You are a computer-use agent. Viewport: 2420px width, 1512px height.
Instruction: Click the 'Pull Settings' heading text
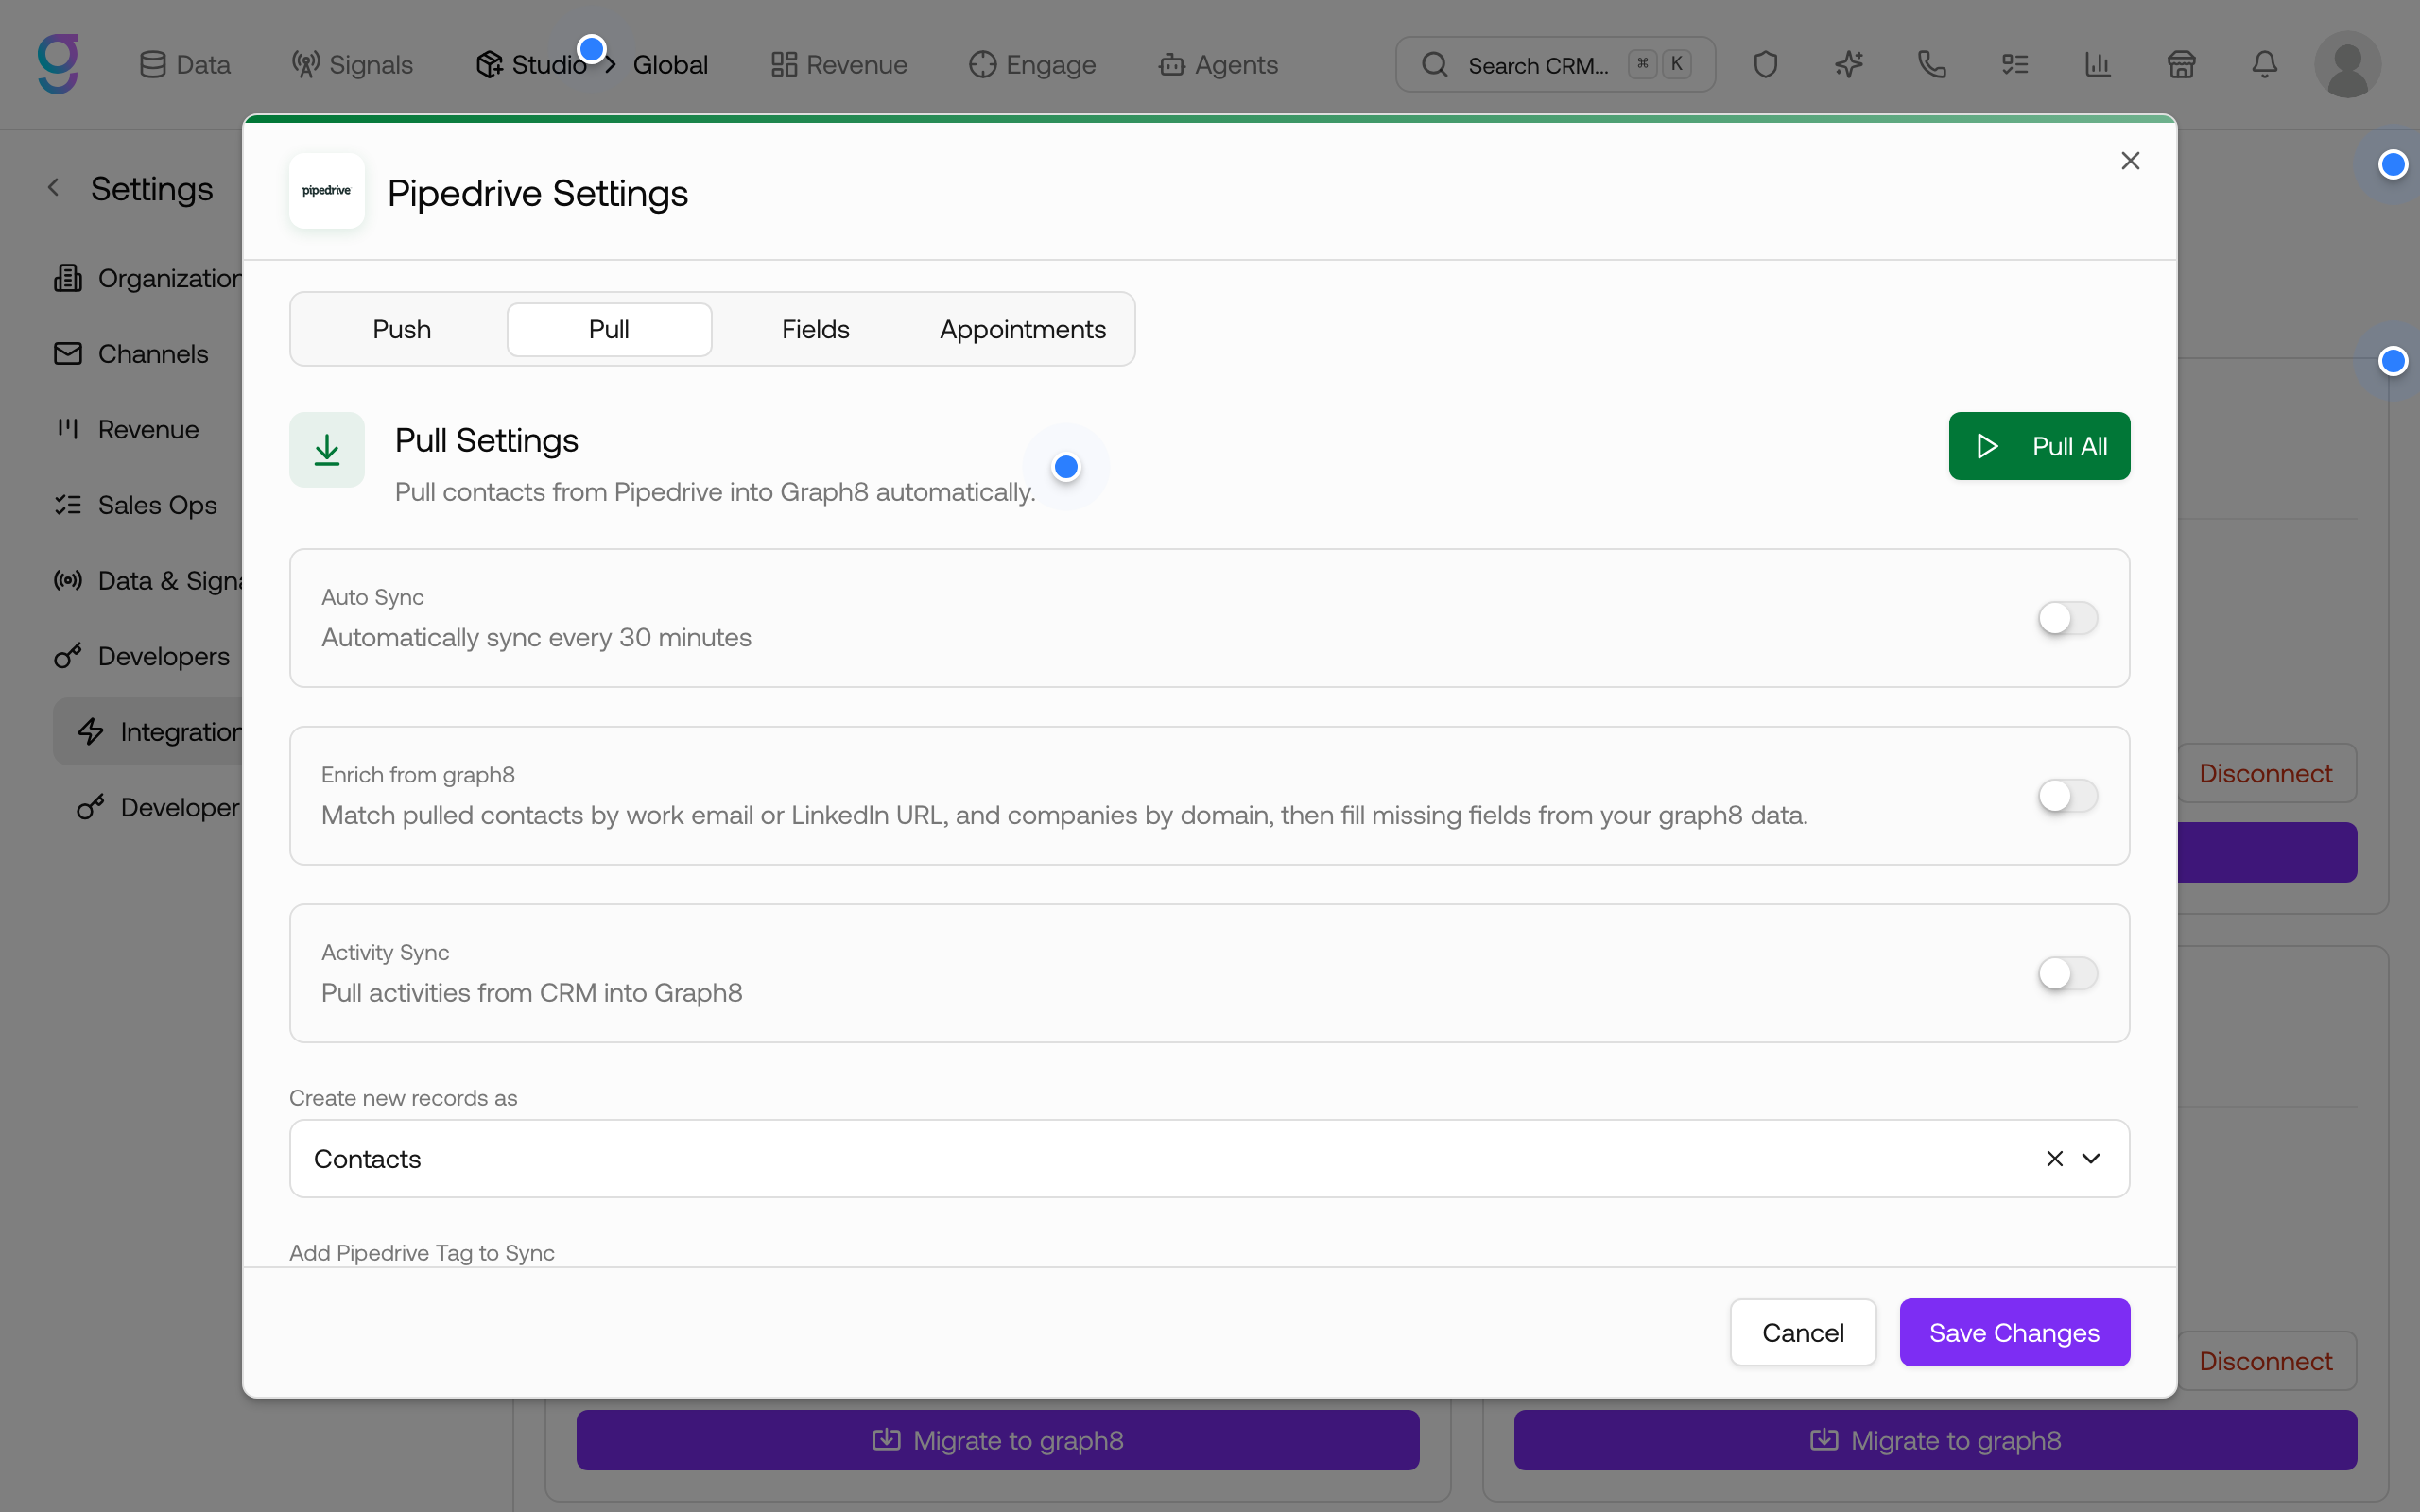click(x=487, y=441)
